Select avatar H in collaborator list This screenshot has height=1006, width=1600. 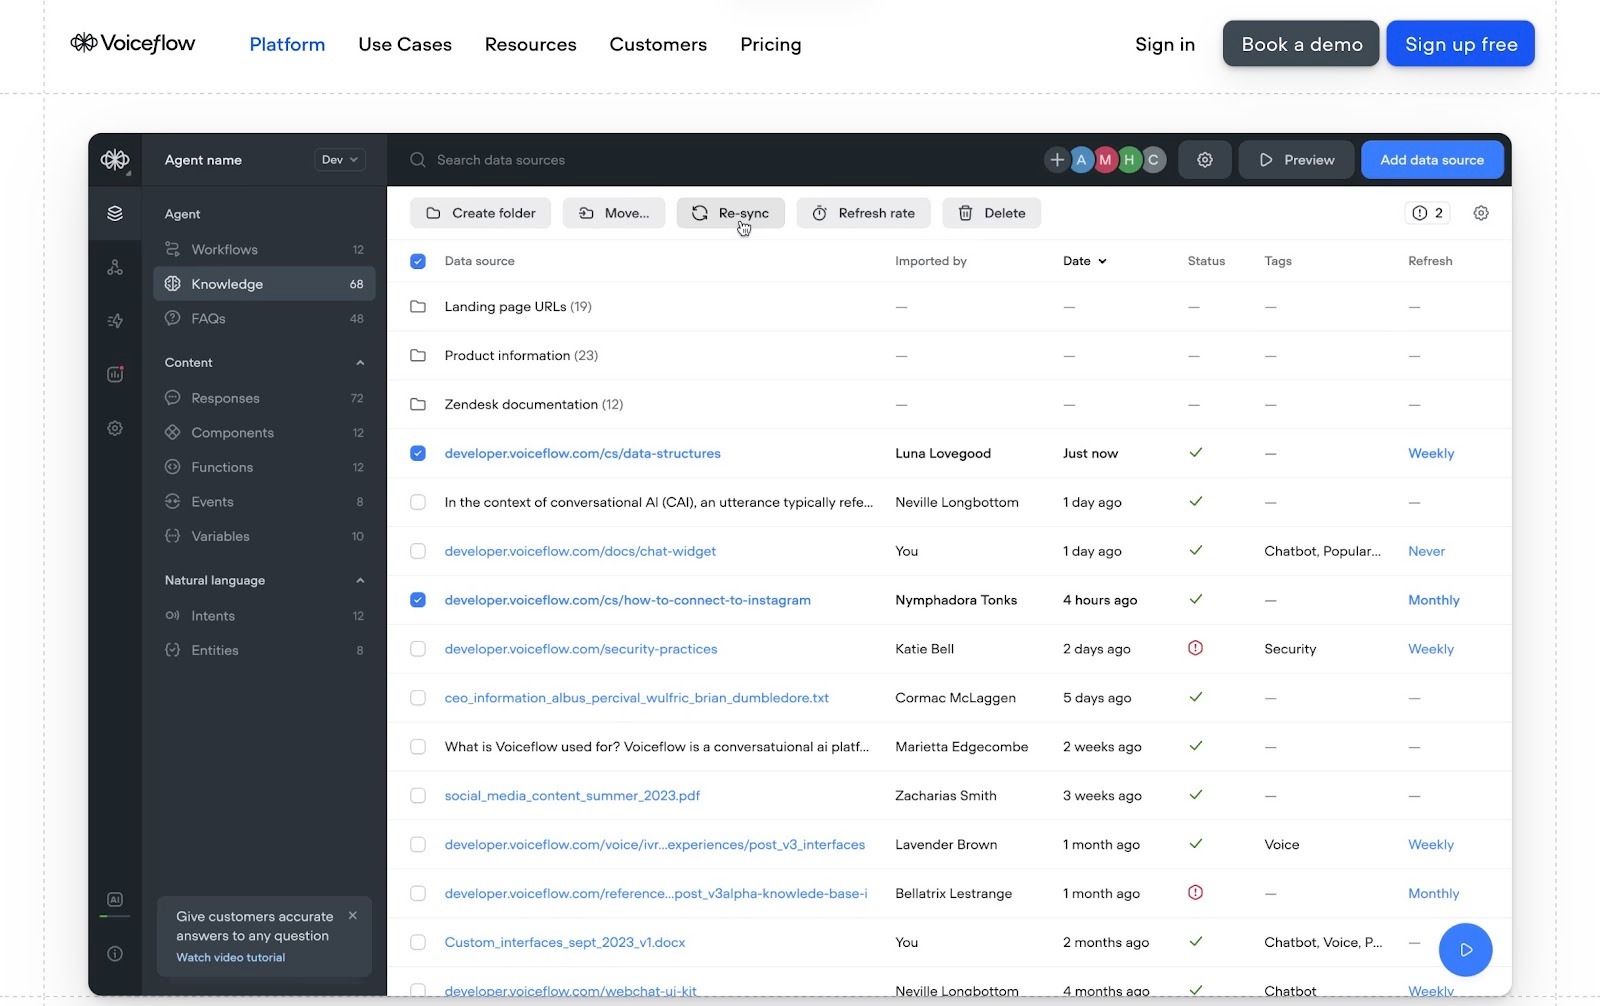(1129, 160)
